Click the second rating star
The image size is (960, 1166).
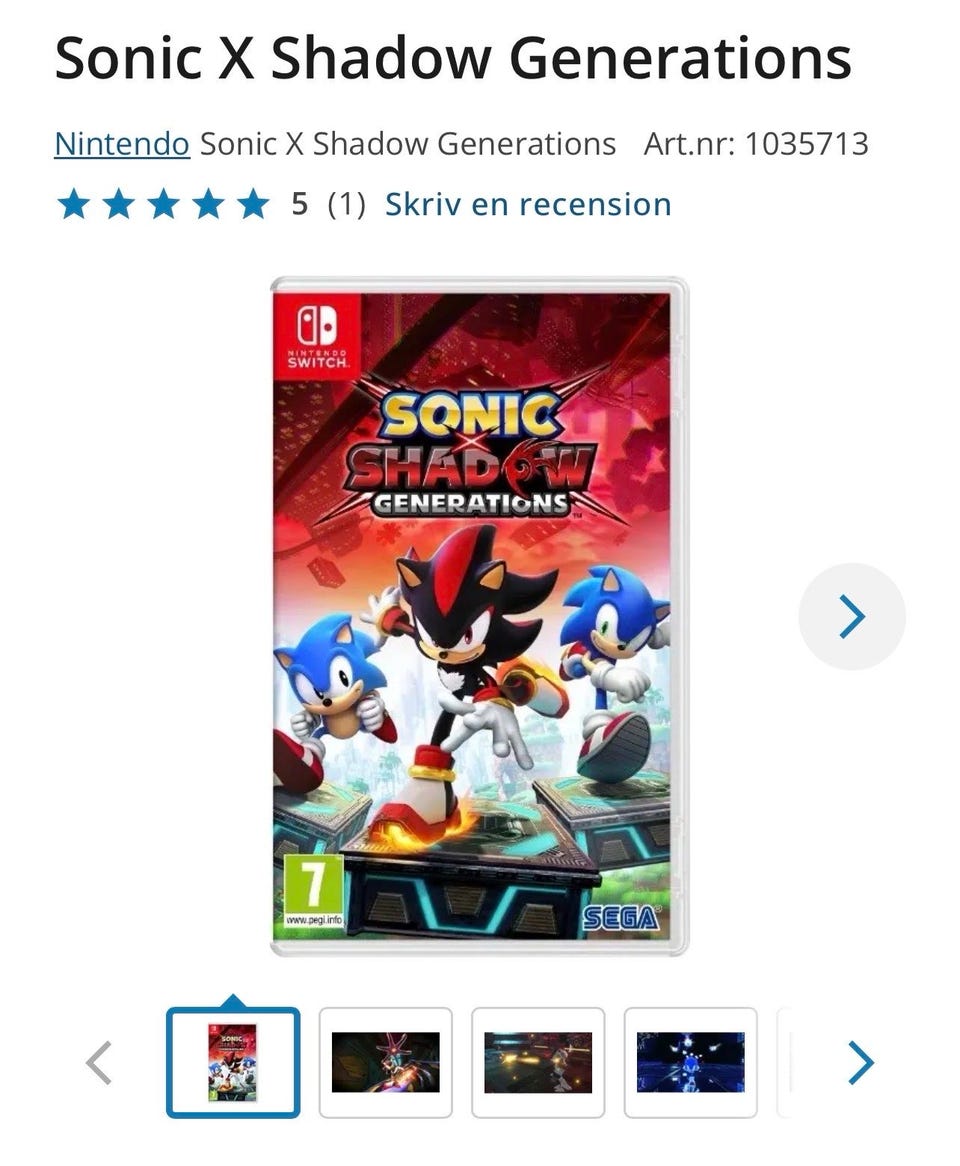tap(118, 204)
